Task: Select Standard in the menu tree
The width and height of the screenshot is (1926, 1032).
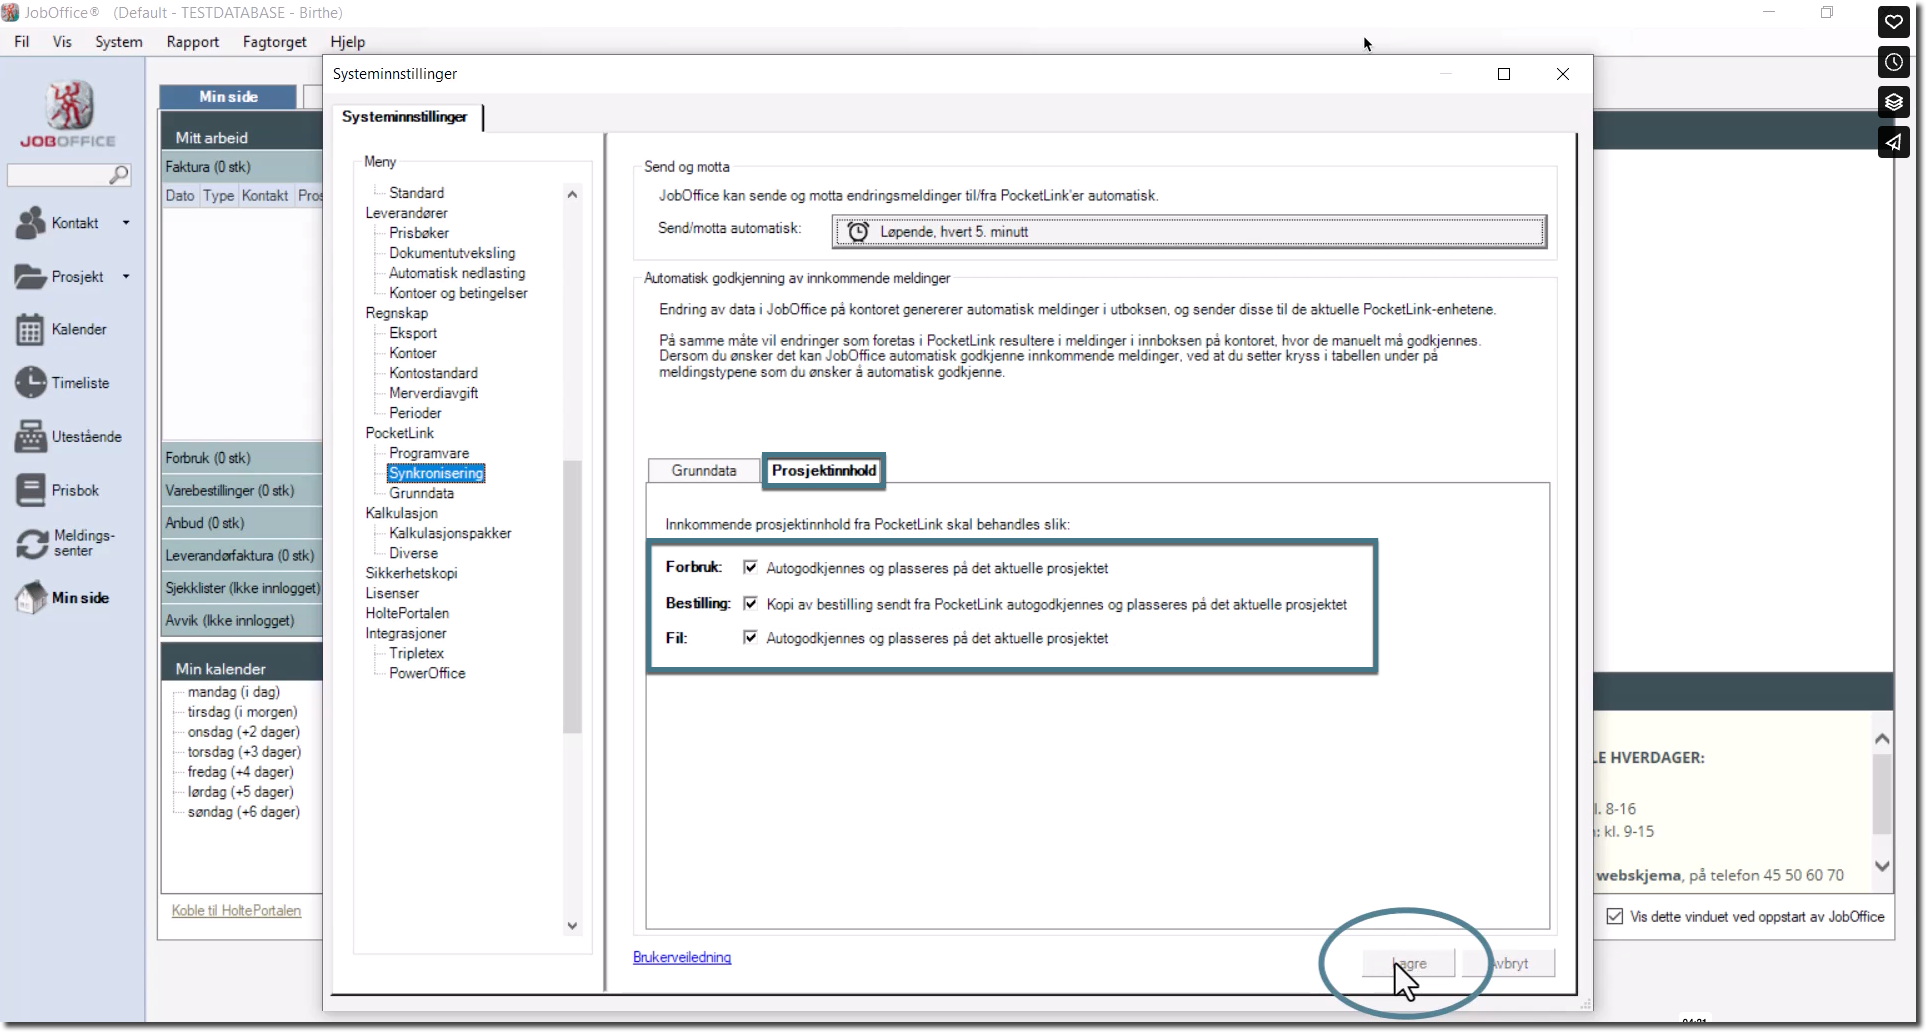Action: click(x=417, y=193)
